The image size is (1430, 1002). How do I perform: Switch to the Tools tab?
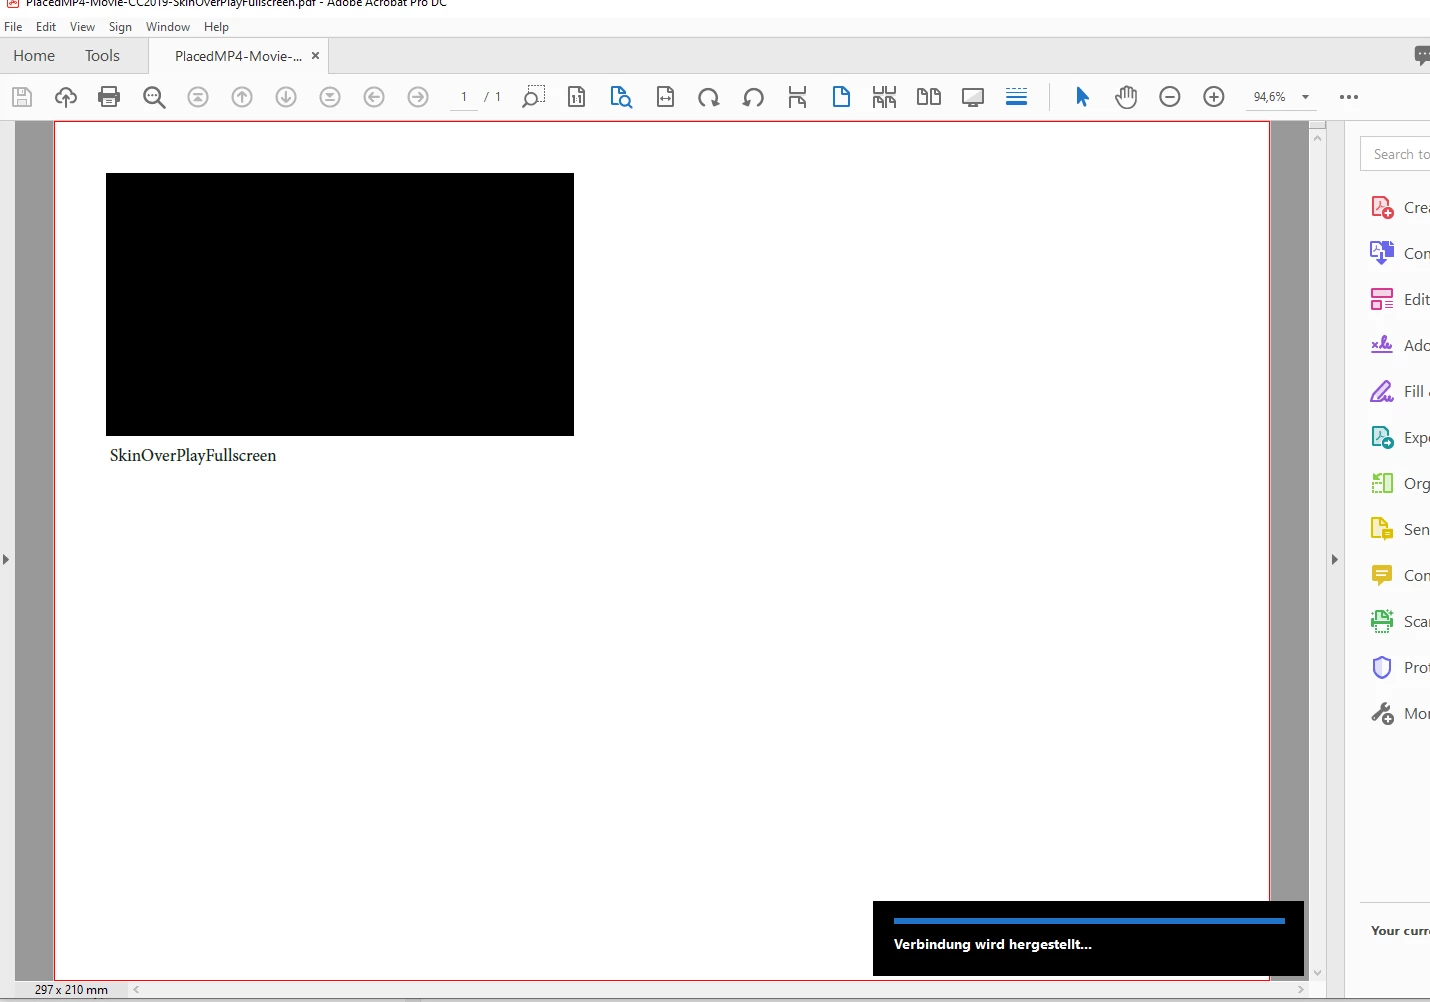click(102, 56)
